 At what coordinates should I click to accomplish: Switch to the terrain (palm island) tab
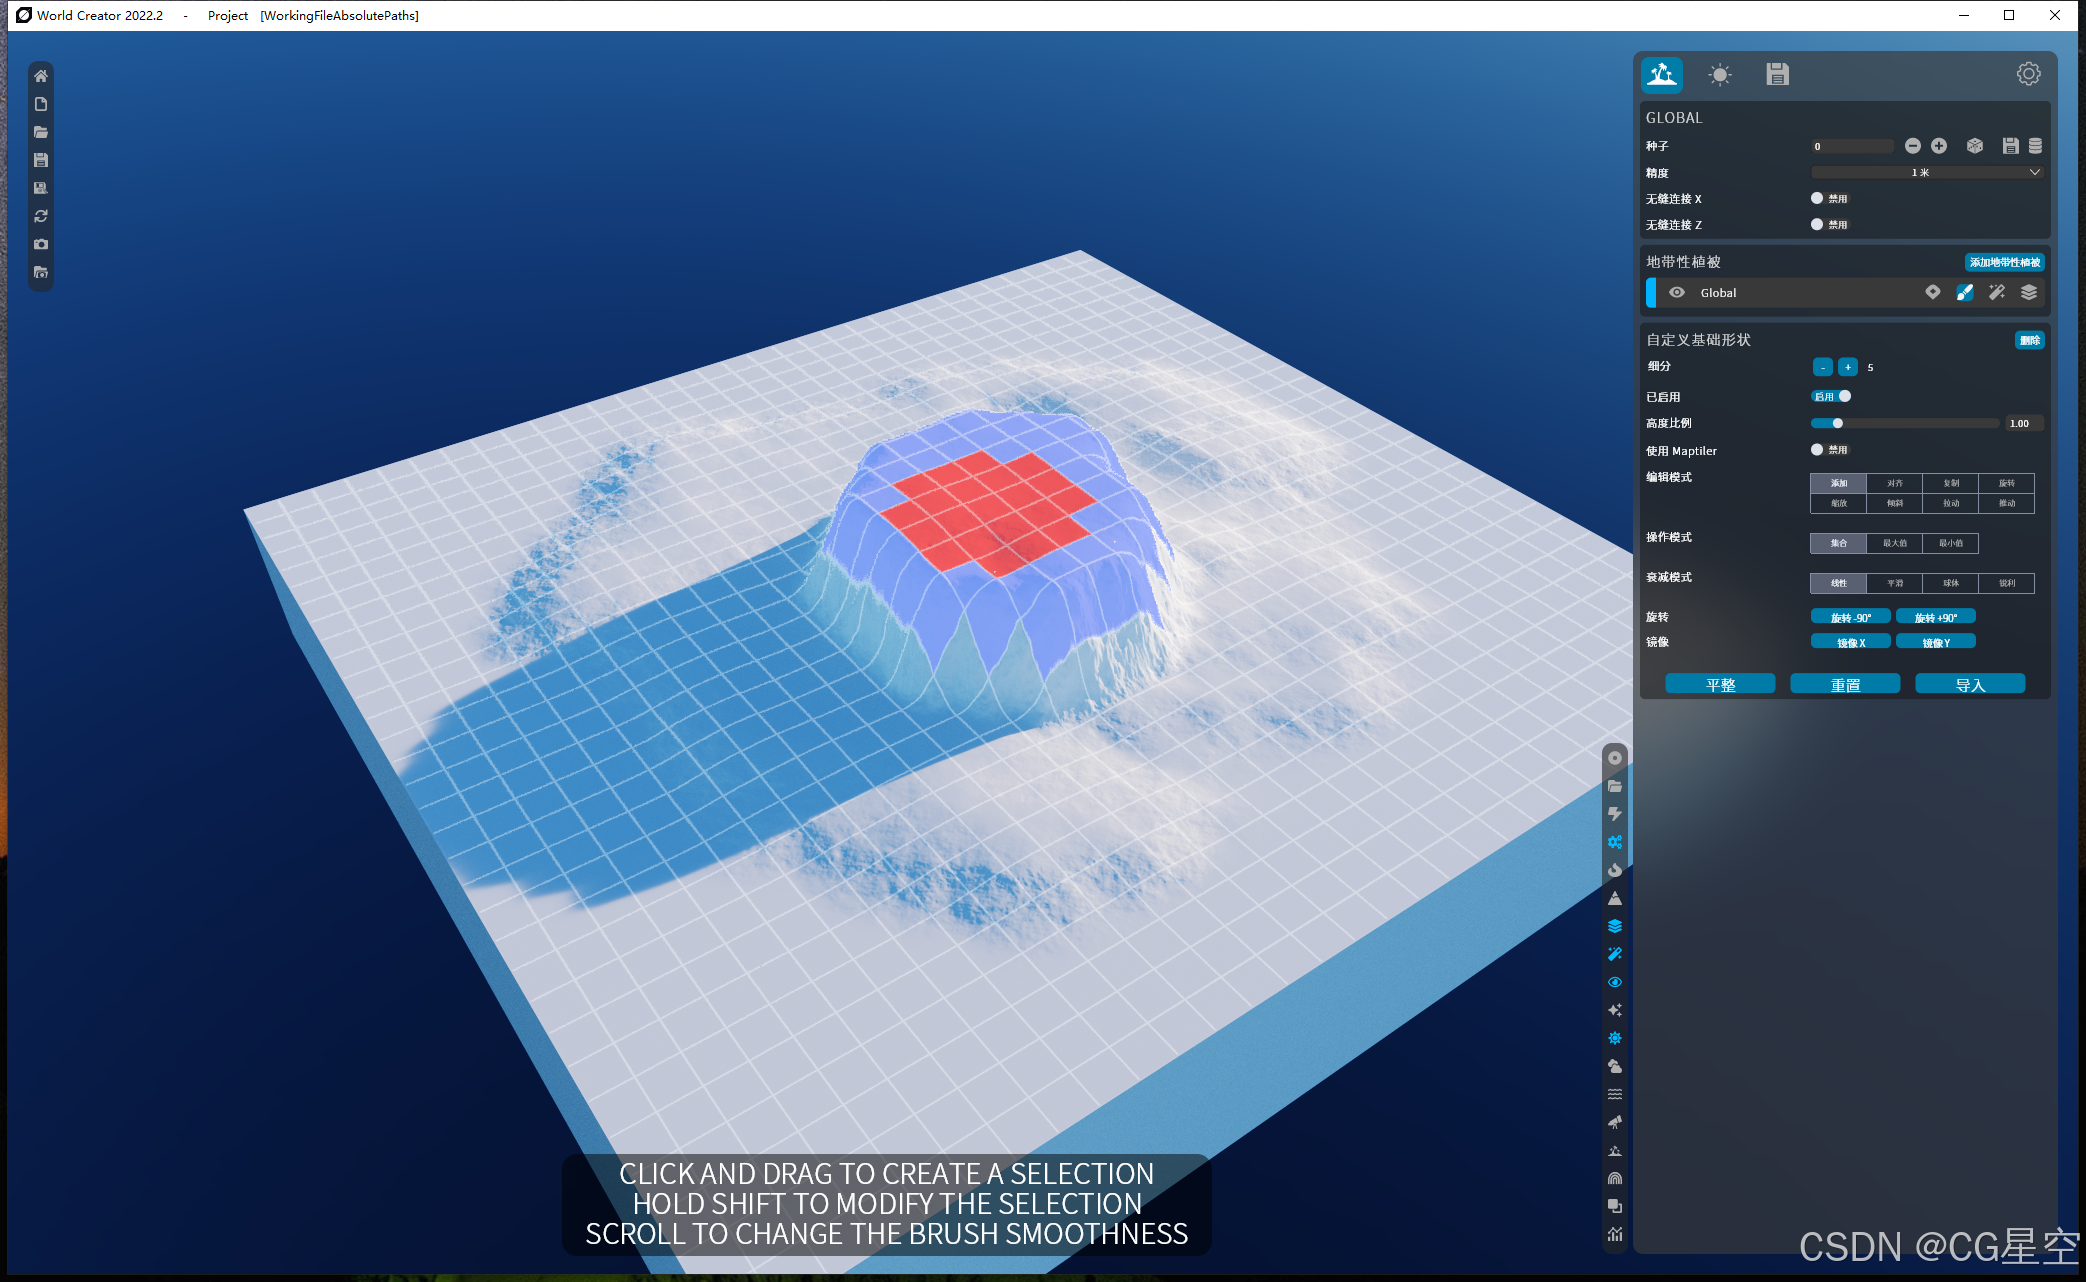click(1661, 75)
